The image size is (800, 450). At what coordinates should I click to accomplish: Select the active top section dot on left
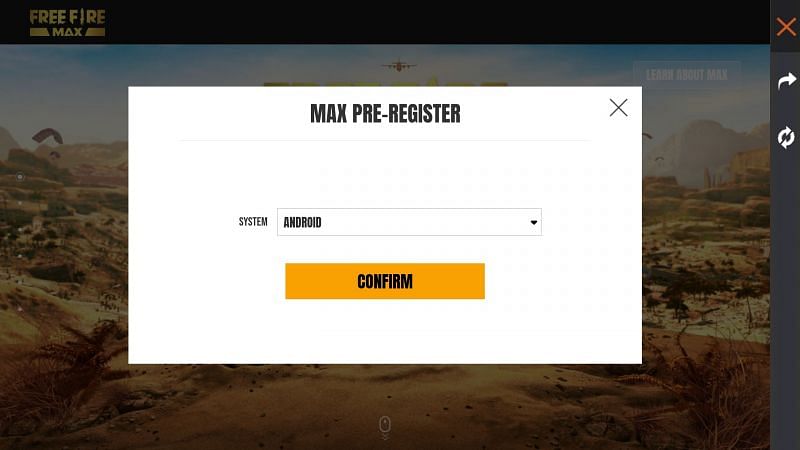click(20, 177)
